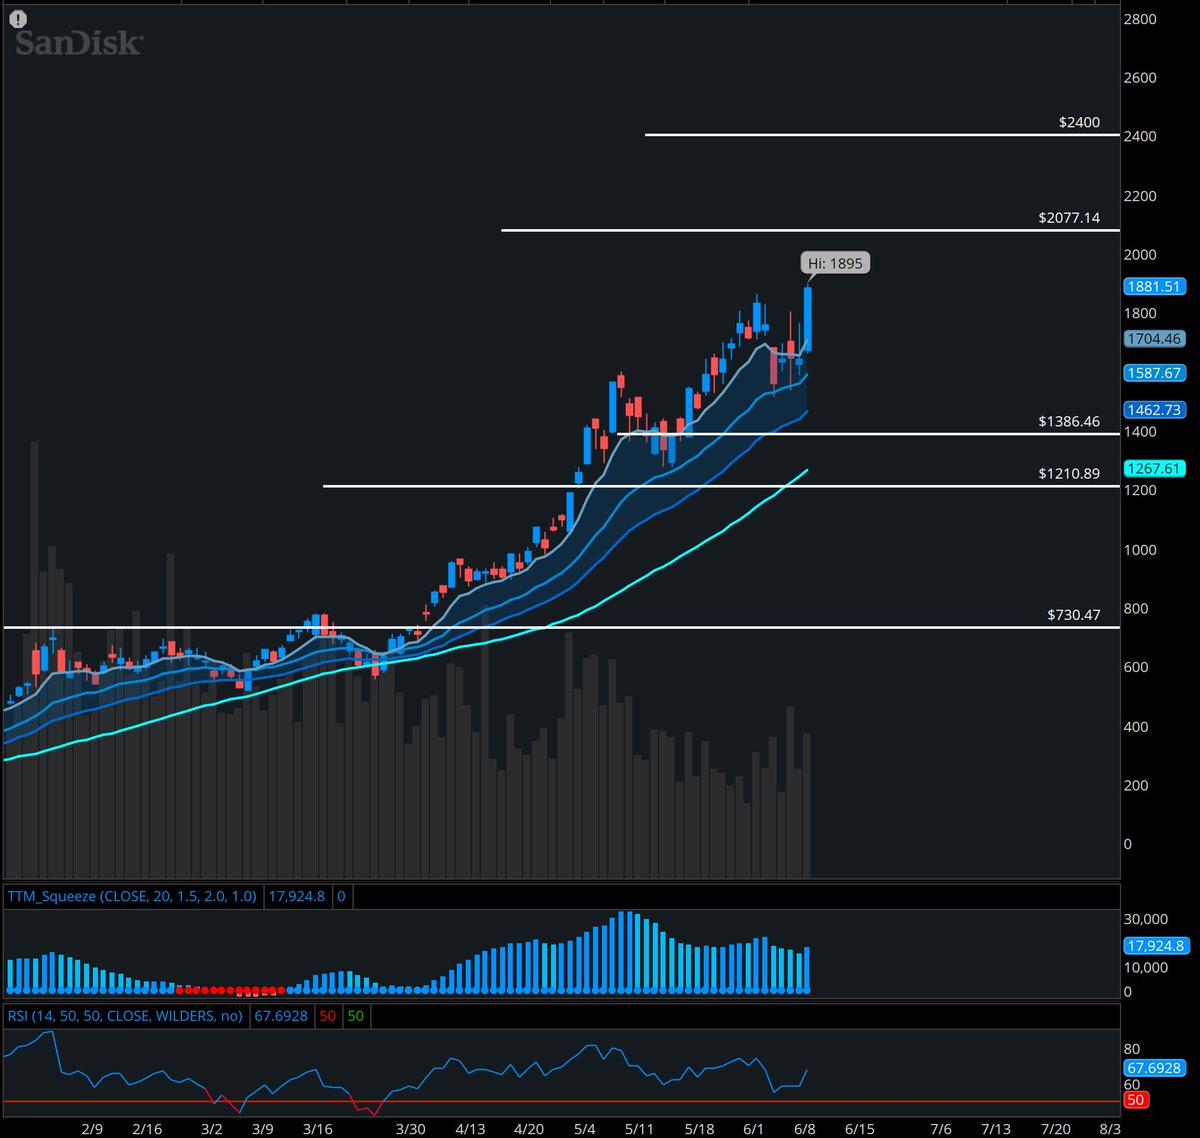Select the $1210.89 price level label
The height and width of the screenshot is (1138, 1200).
(x=1069, y=473)
